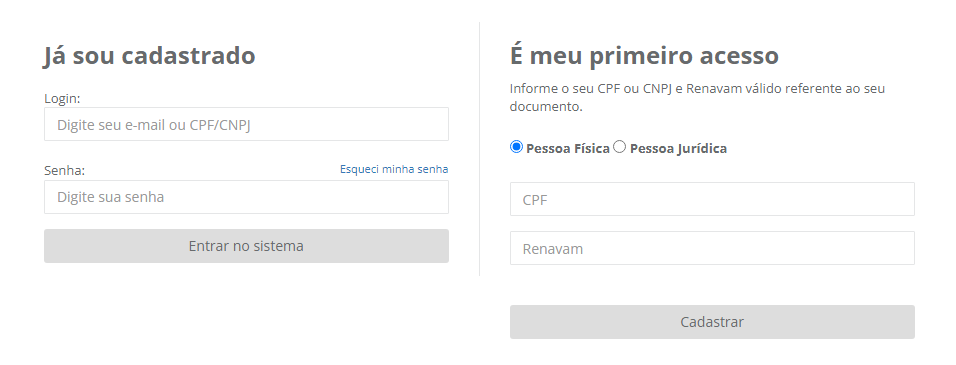The height and width of the screenshot is (365, 956).
Task: Select the Pessoa Jurídica radio button
Action: [x=619, y=147]
